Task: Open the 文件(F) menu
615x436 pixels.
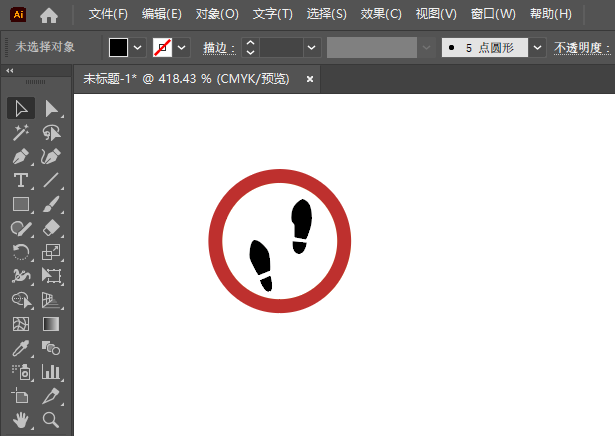Action: pos(108,15)
